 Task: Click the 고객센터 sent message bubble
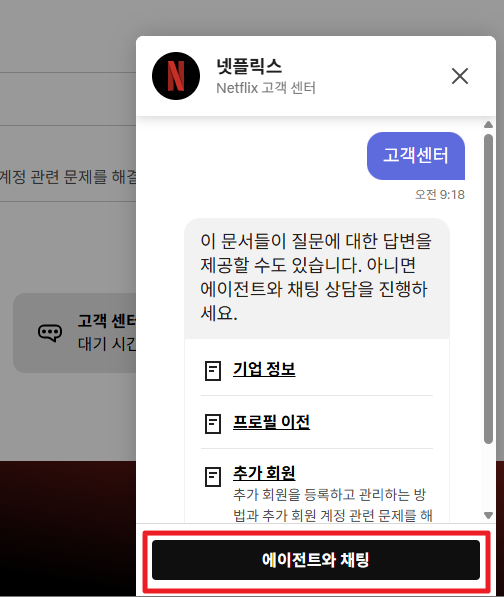click(416, 156)
